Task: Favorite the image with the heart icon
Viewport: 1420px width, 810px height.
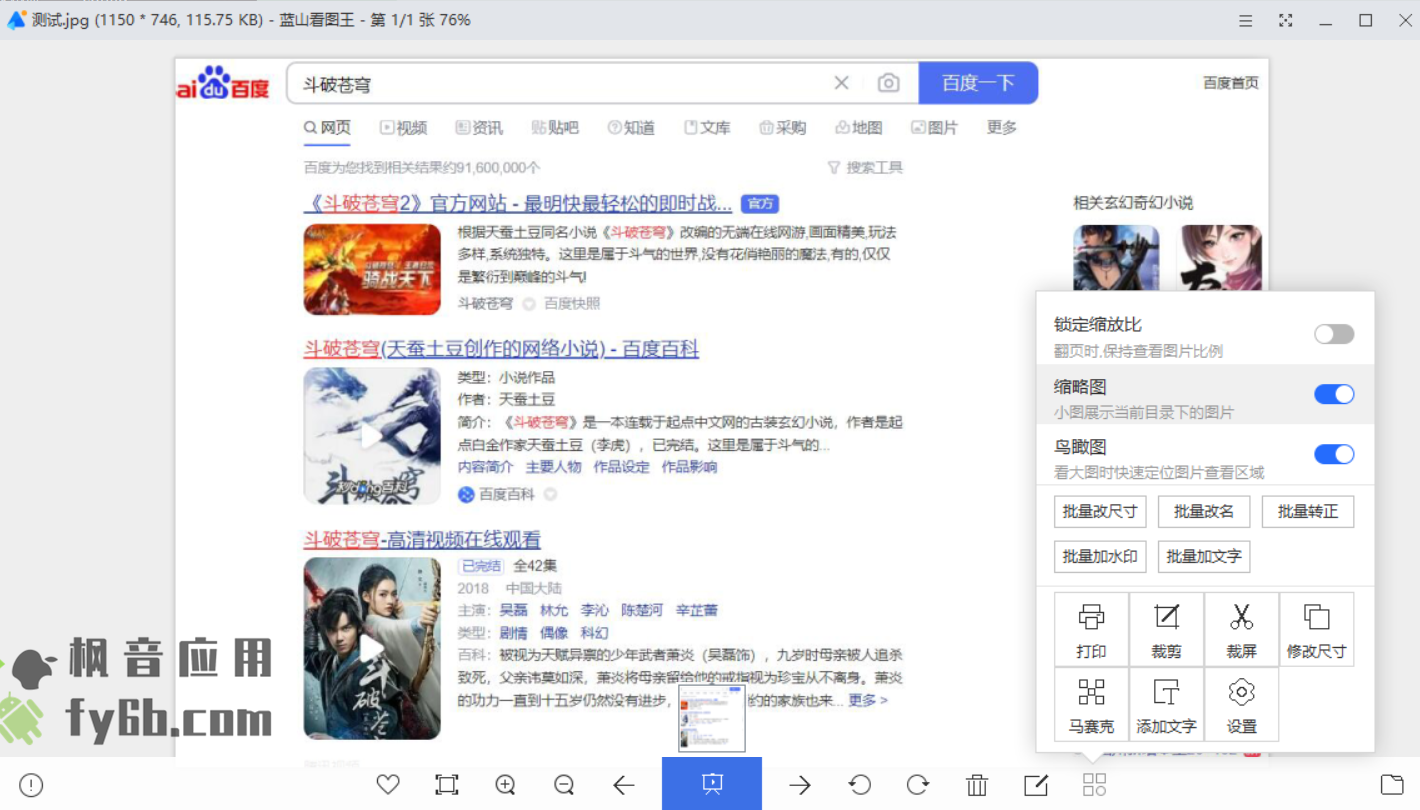Action: tap(388, 785)
